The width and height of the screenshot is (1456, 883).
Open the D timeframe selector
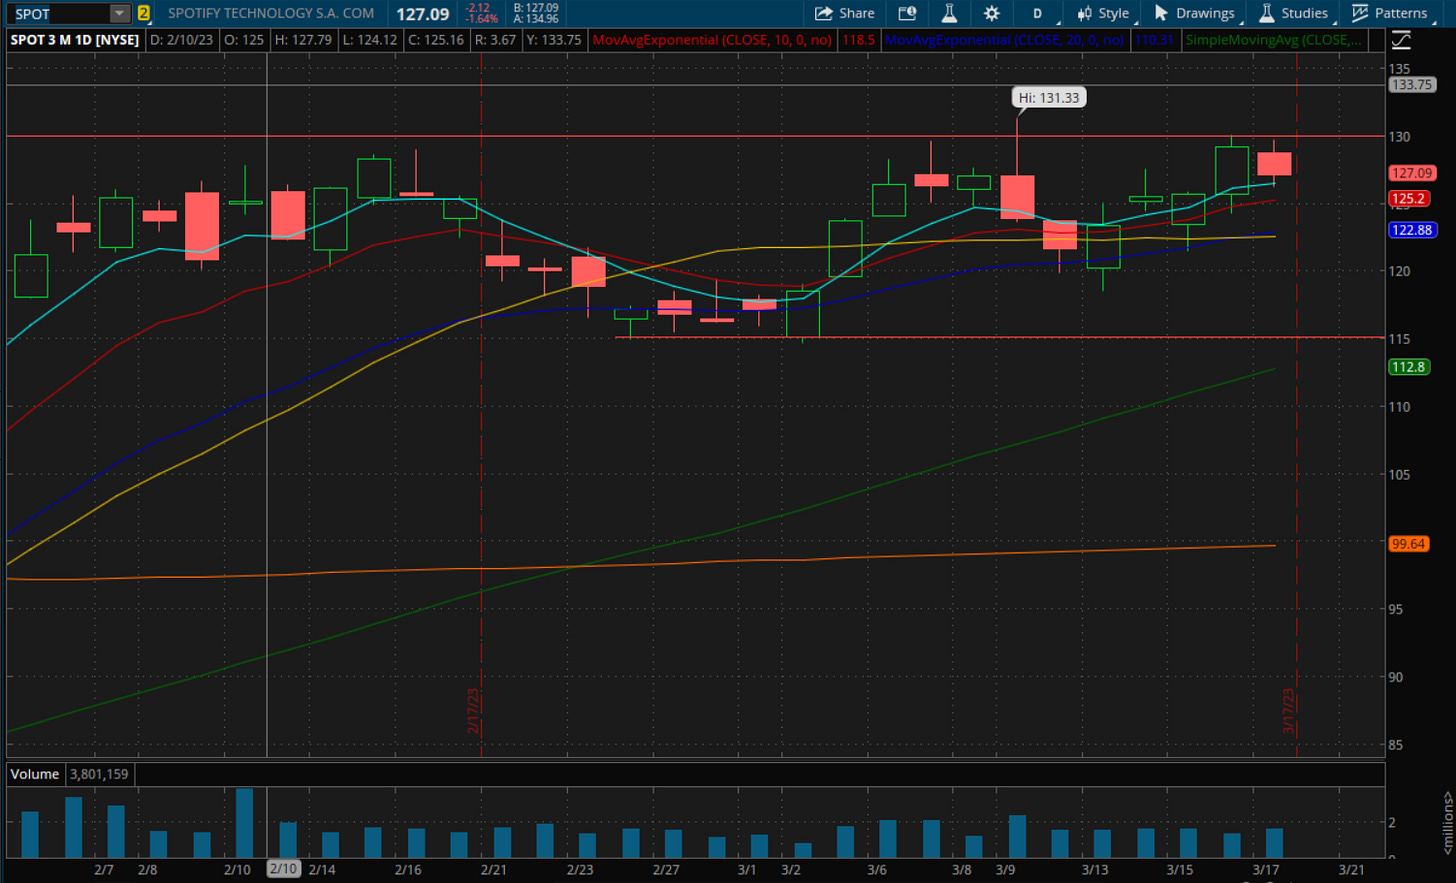pos(1037,13)
